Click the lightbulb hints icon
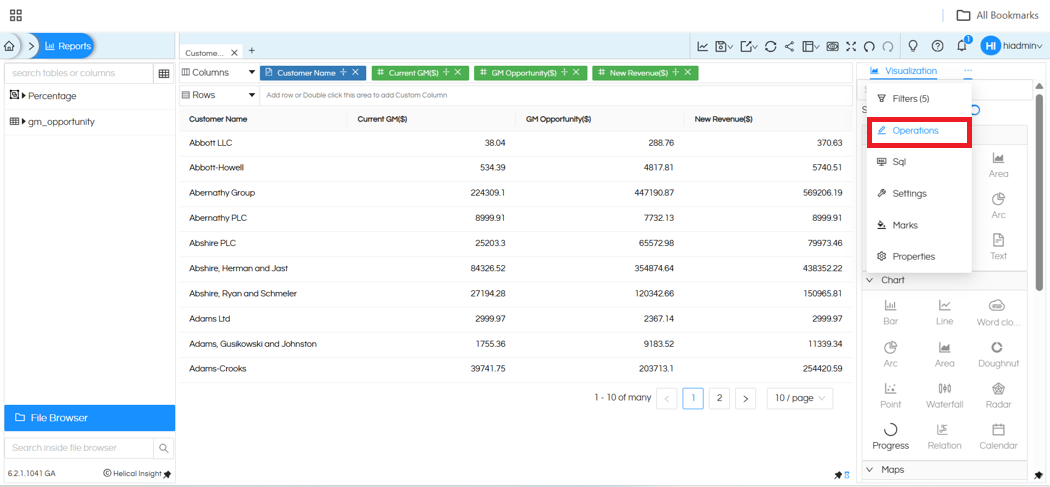The width and height of the screenshot is (1050, 487). [912, 46]
